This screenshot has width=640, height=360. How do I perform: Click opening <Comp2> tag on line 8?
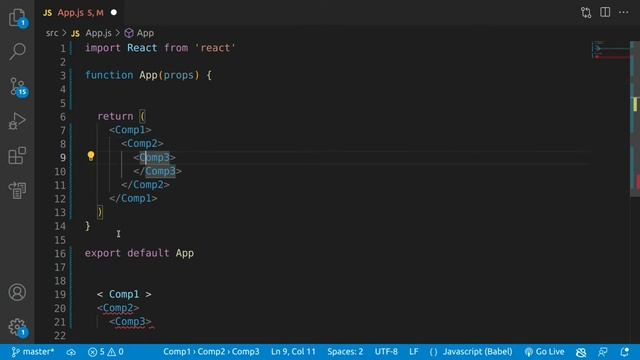tap(142, 143)
